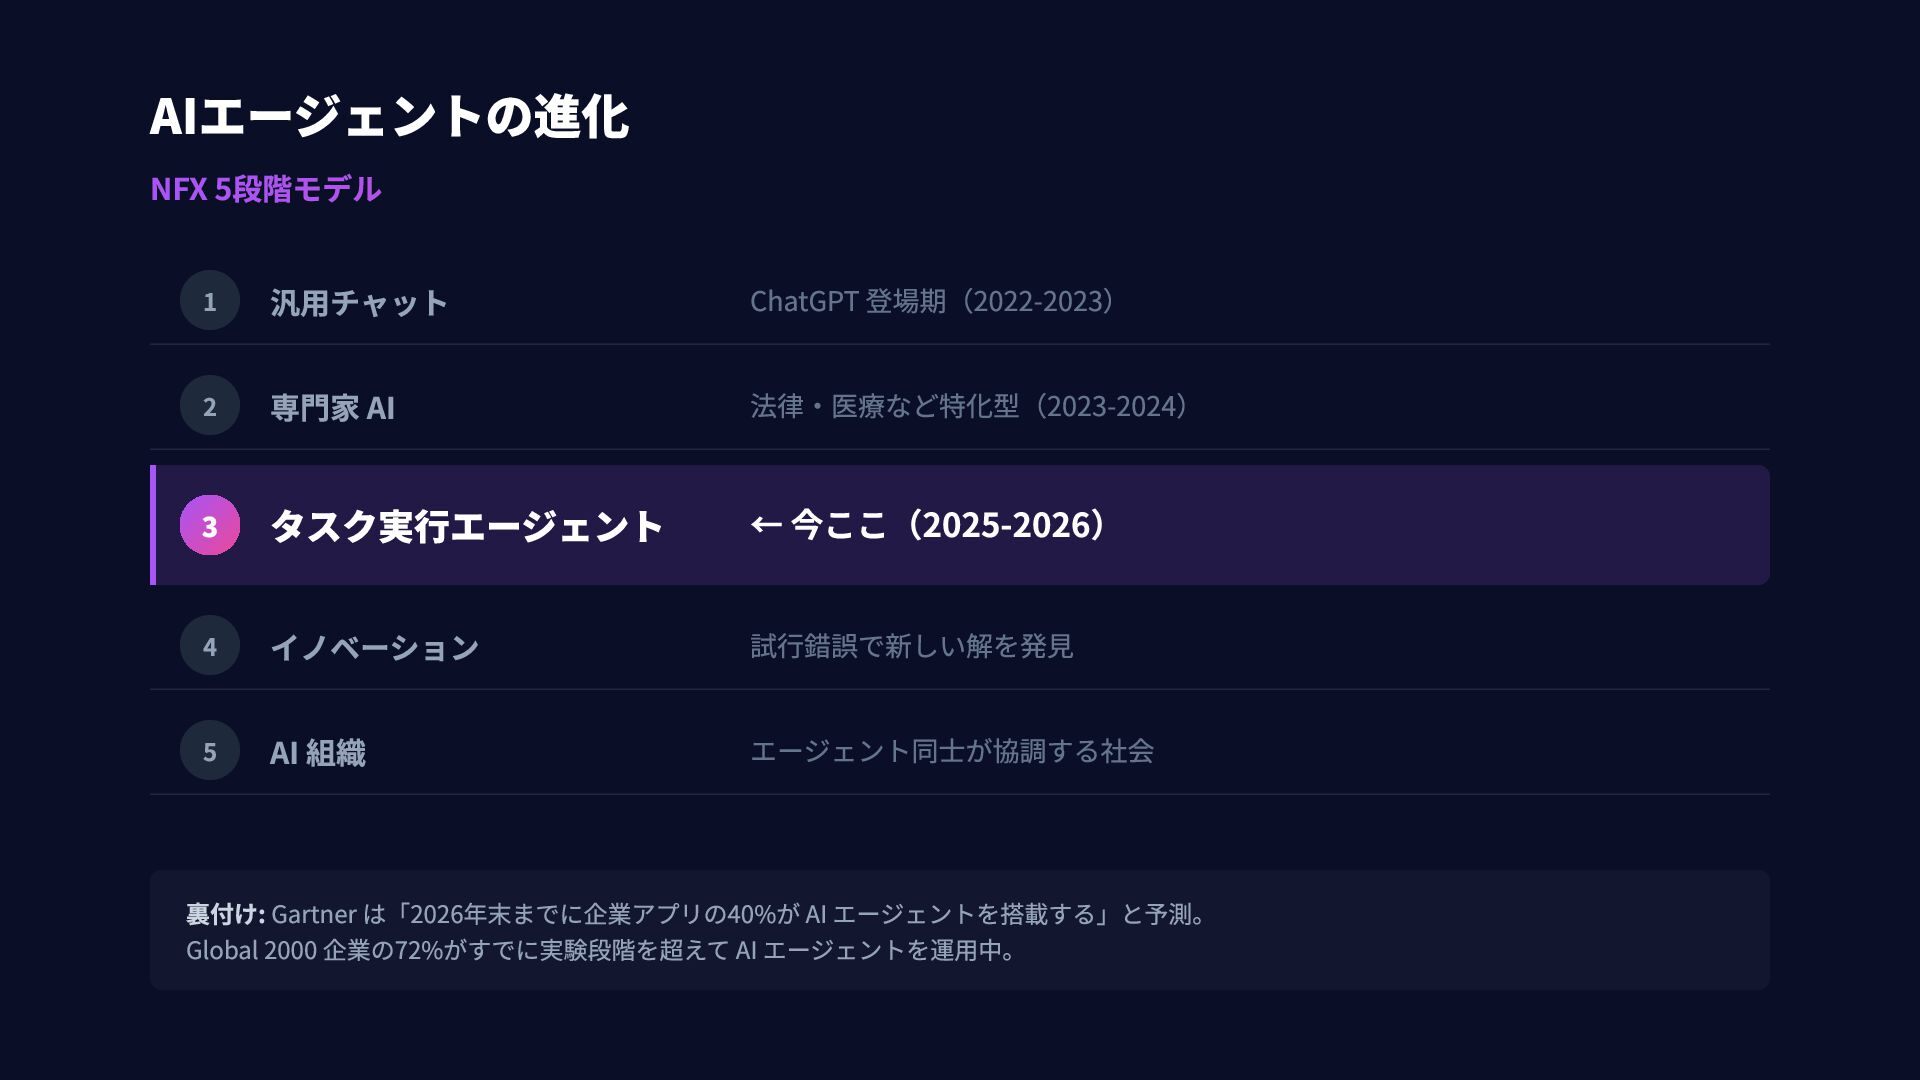The height and width of the screenshot is (1080, 1920).
Task: Click the 試行錯誤で新しい解を発見 text
Action: (x=911, y=646)
